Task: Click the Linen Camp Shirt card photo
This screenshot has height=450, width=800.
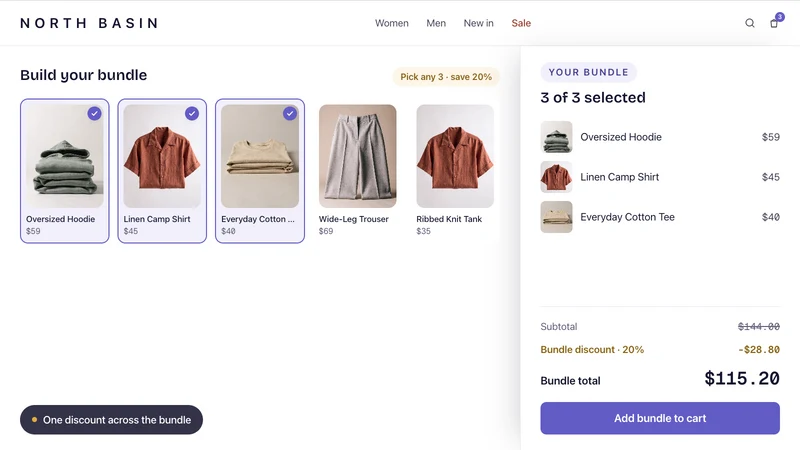Action: (x=162, y=156)
